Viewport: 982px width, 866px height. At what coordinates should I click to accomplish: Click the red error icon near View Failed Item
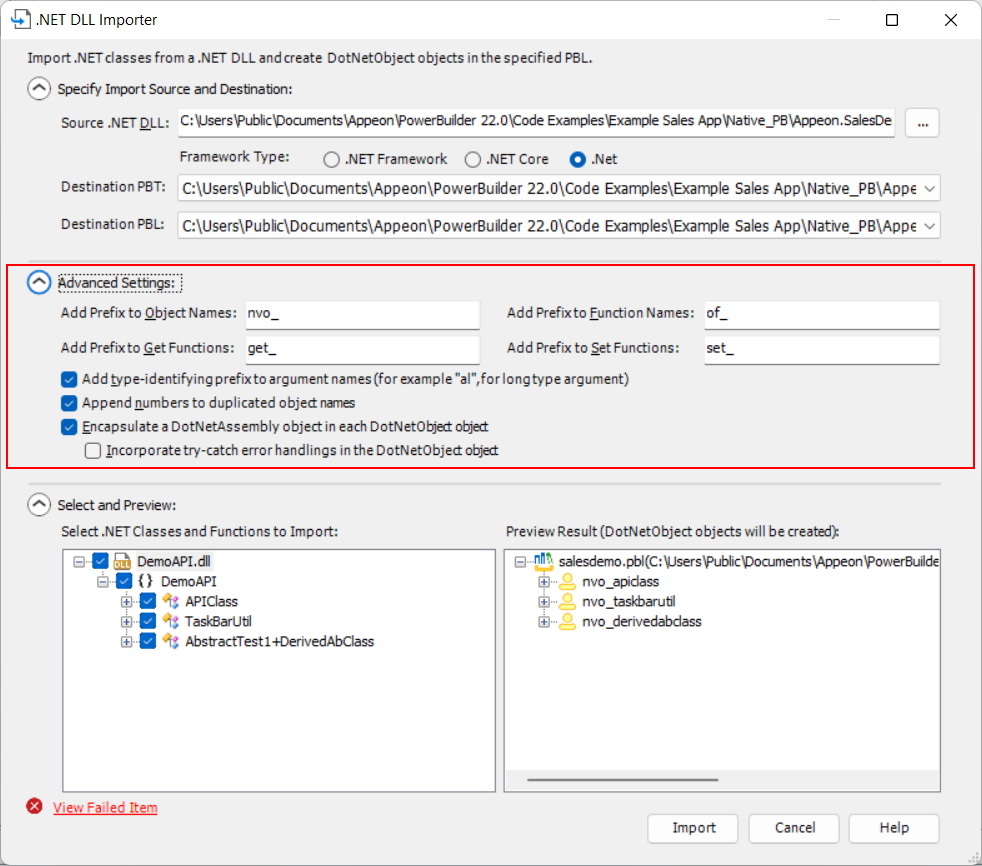(x=33, y=805)
